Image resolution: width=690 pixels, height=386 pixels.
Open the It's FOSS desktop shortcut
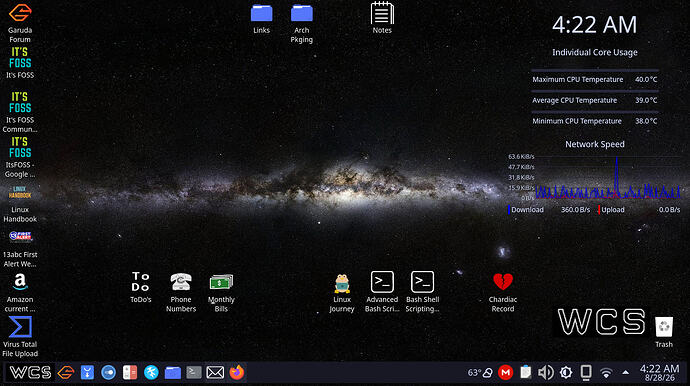pos(20,58)
